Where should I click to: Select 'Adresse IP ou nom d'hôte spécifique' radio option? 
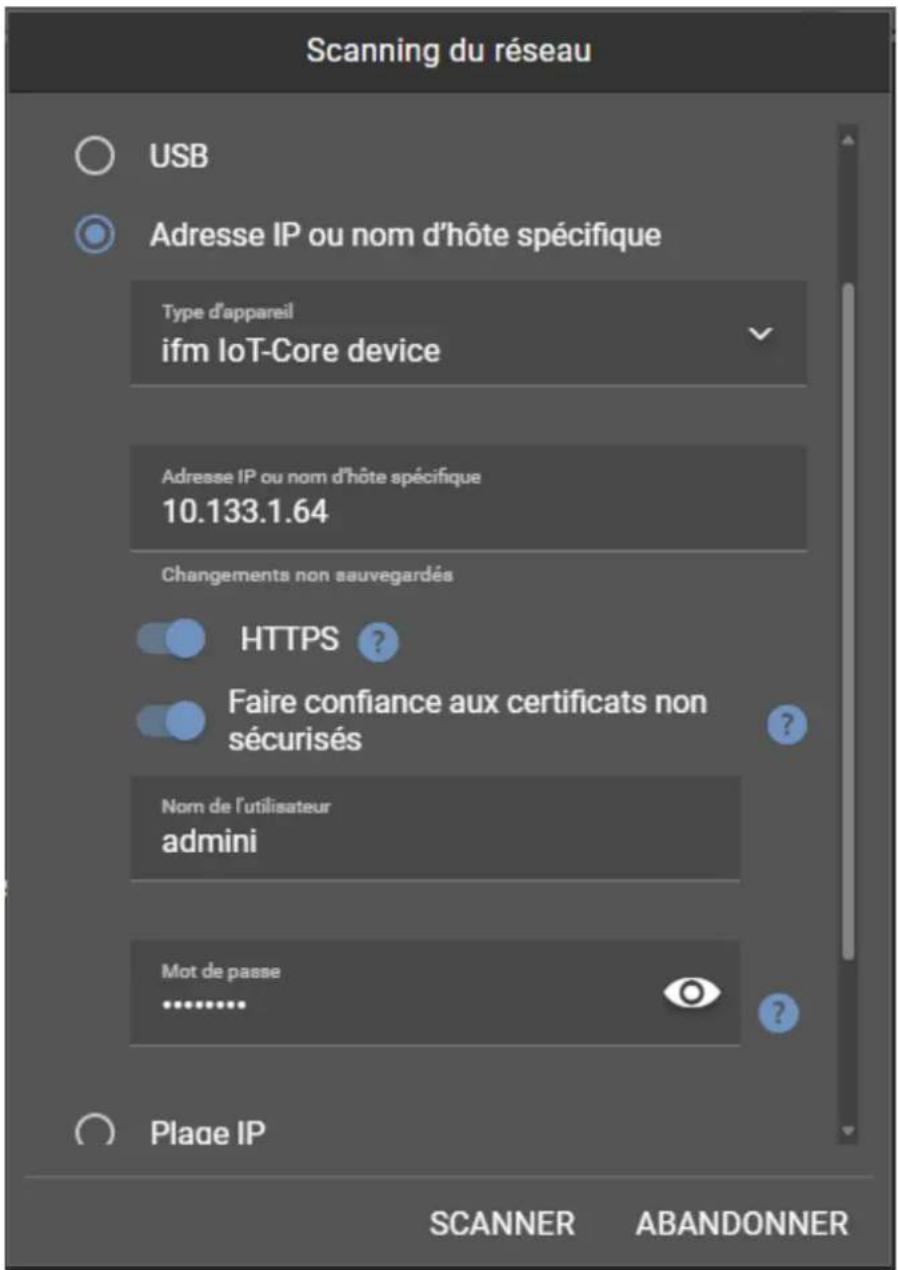click(95, 236)
